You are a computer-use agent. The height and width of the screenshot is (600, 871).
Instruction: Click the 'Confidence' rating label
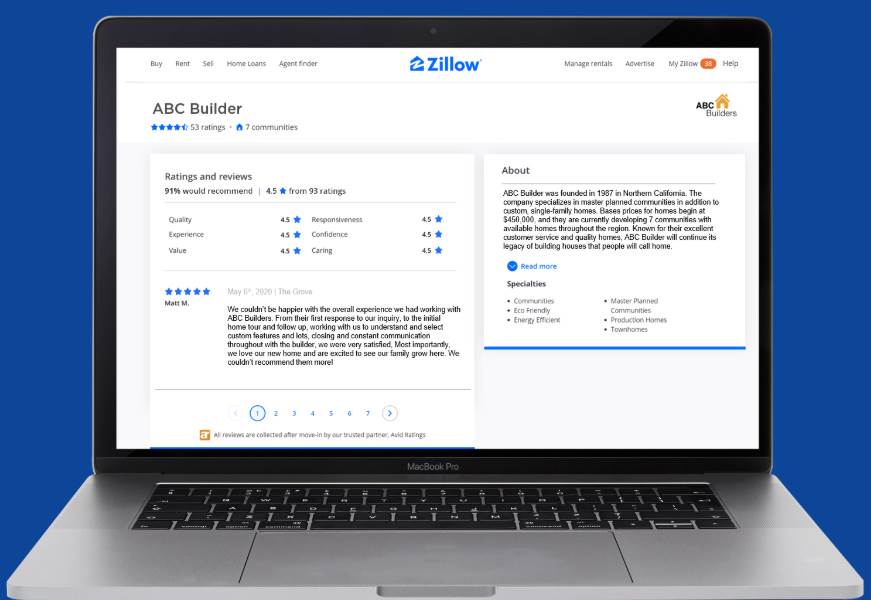click(329, 234)
